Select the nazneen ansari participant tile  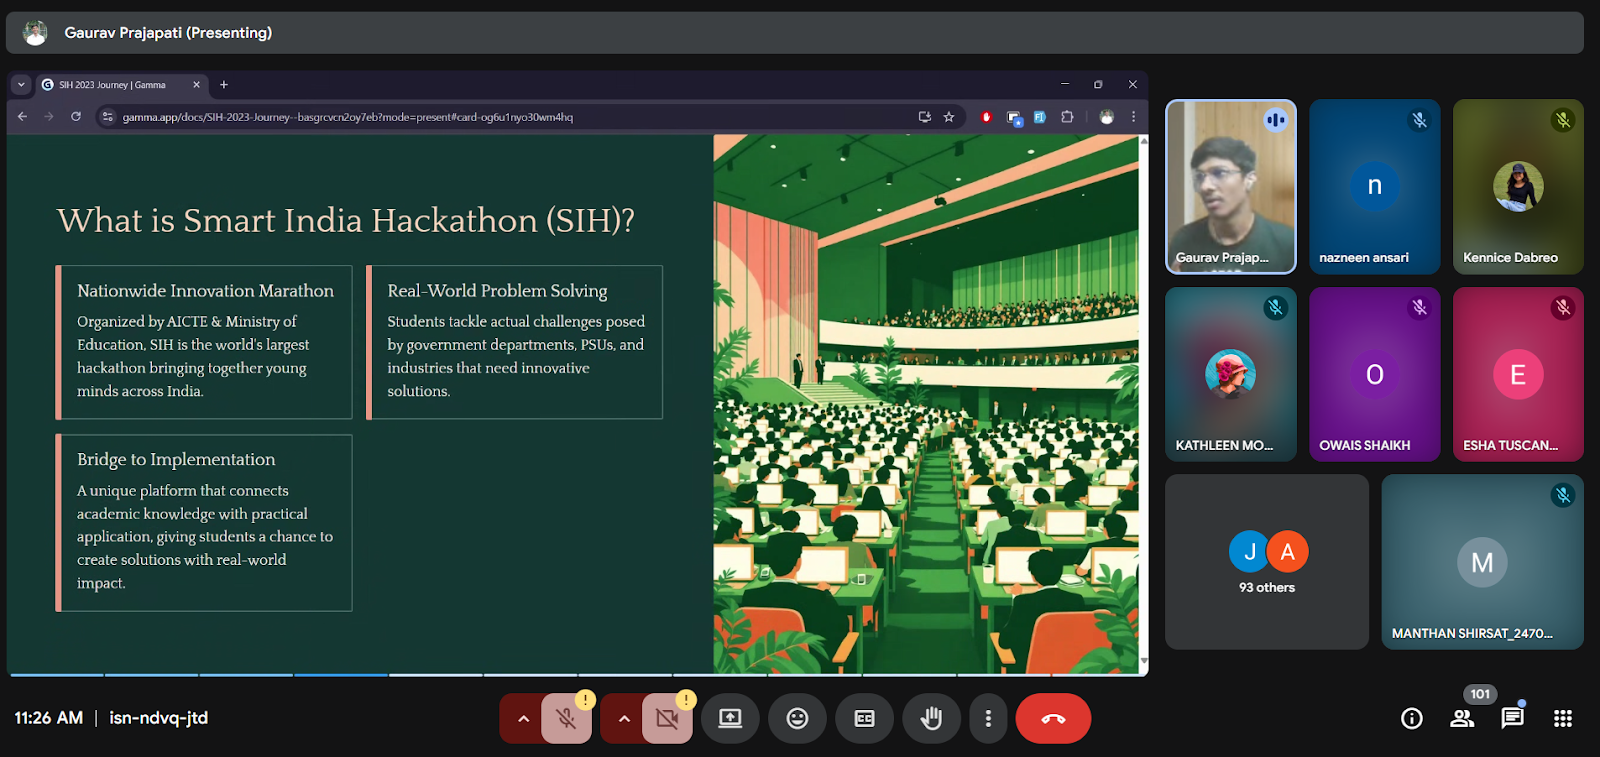point(1375,187)
